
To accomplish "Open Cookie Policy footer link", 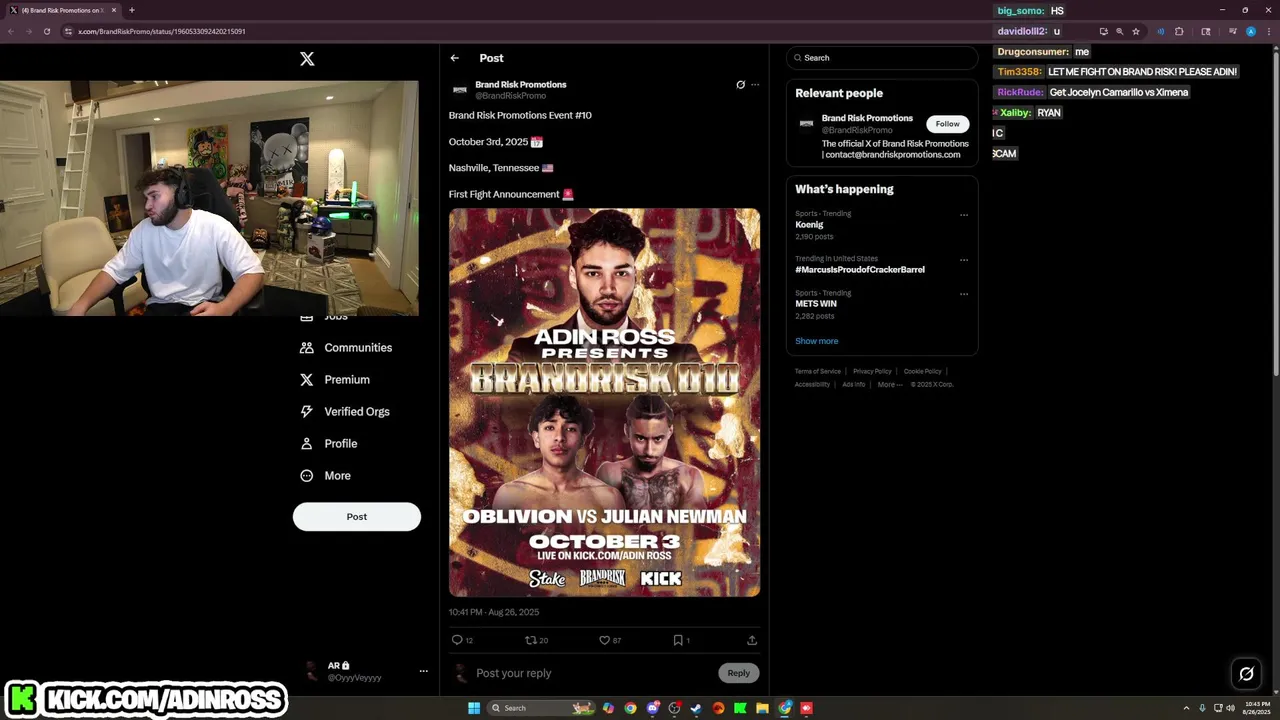I will tap(922, 371).
